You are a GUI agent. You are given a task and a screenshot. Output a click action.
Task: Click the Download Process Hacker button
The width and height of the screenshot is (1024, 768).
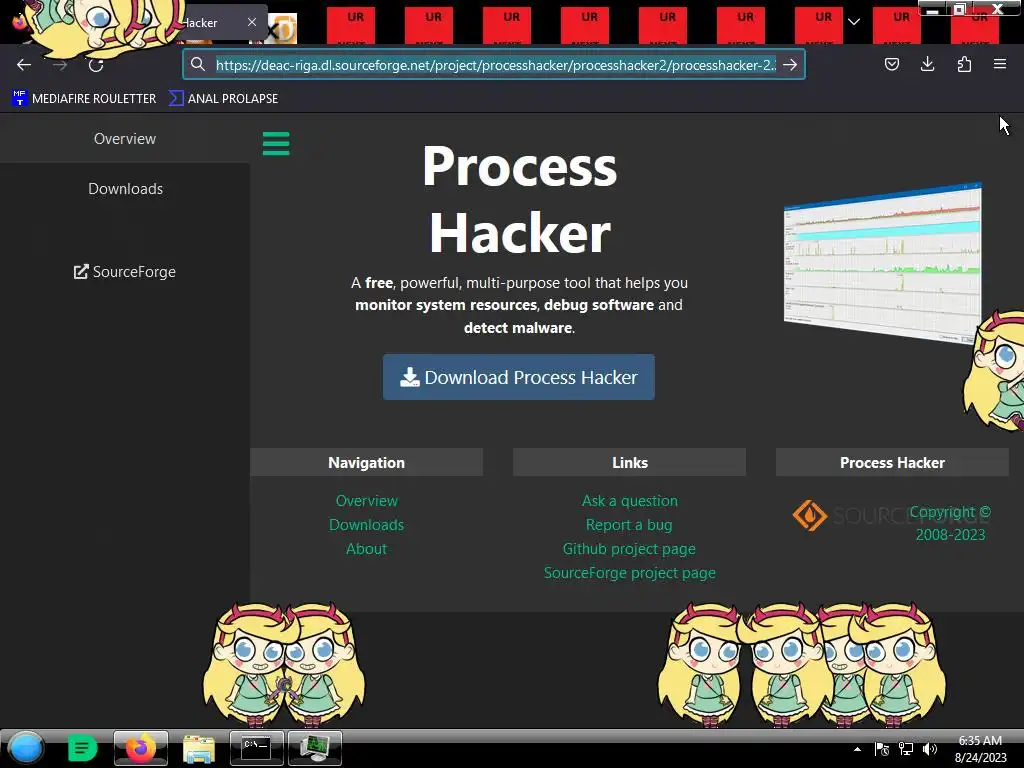(519, 377)
